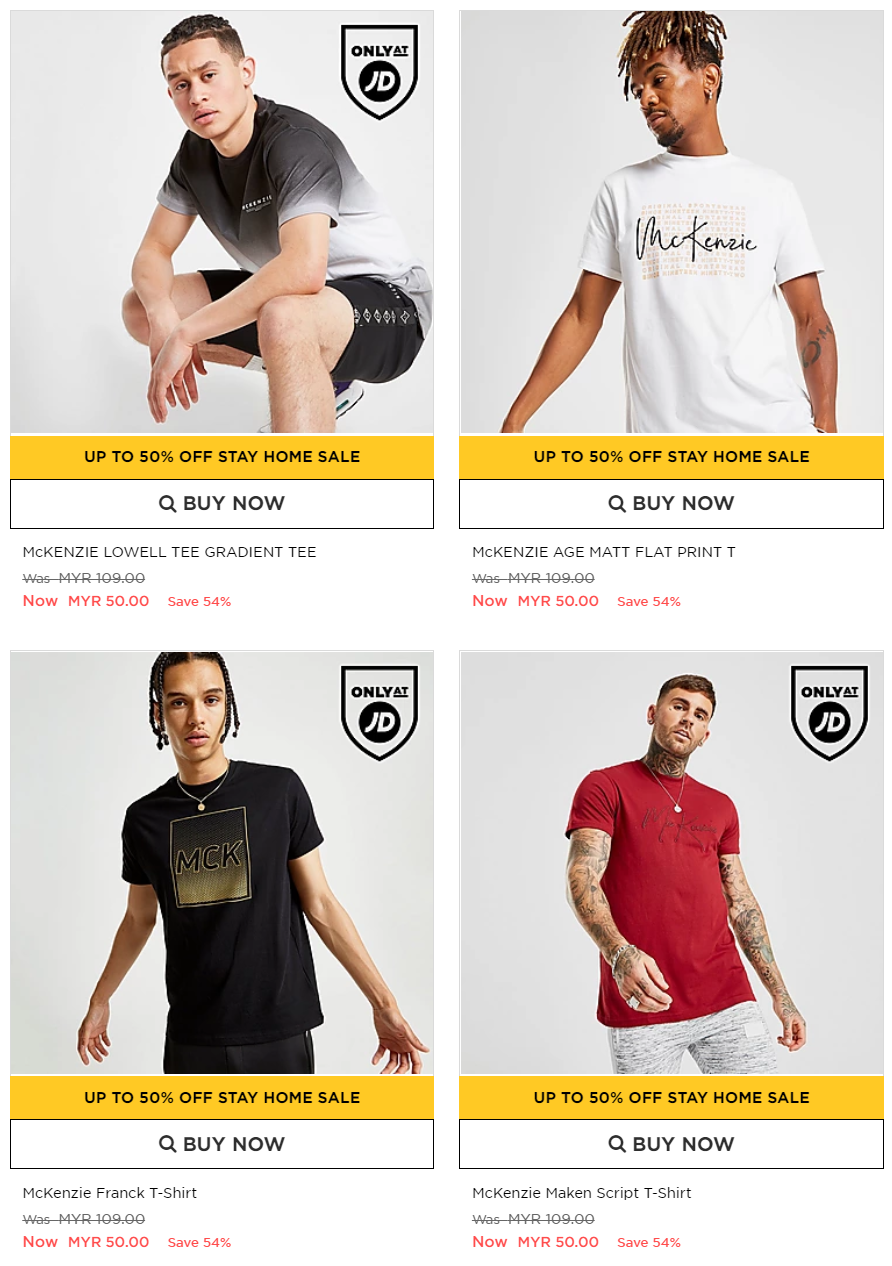Click sale banner under Age Matt image

coord(672,457)
